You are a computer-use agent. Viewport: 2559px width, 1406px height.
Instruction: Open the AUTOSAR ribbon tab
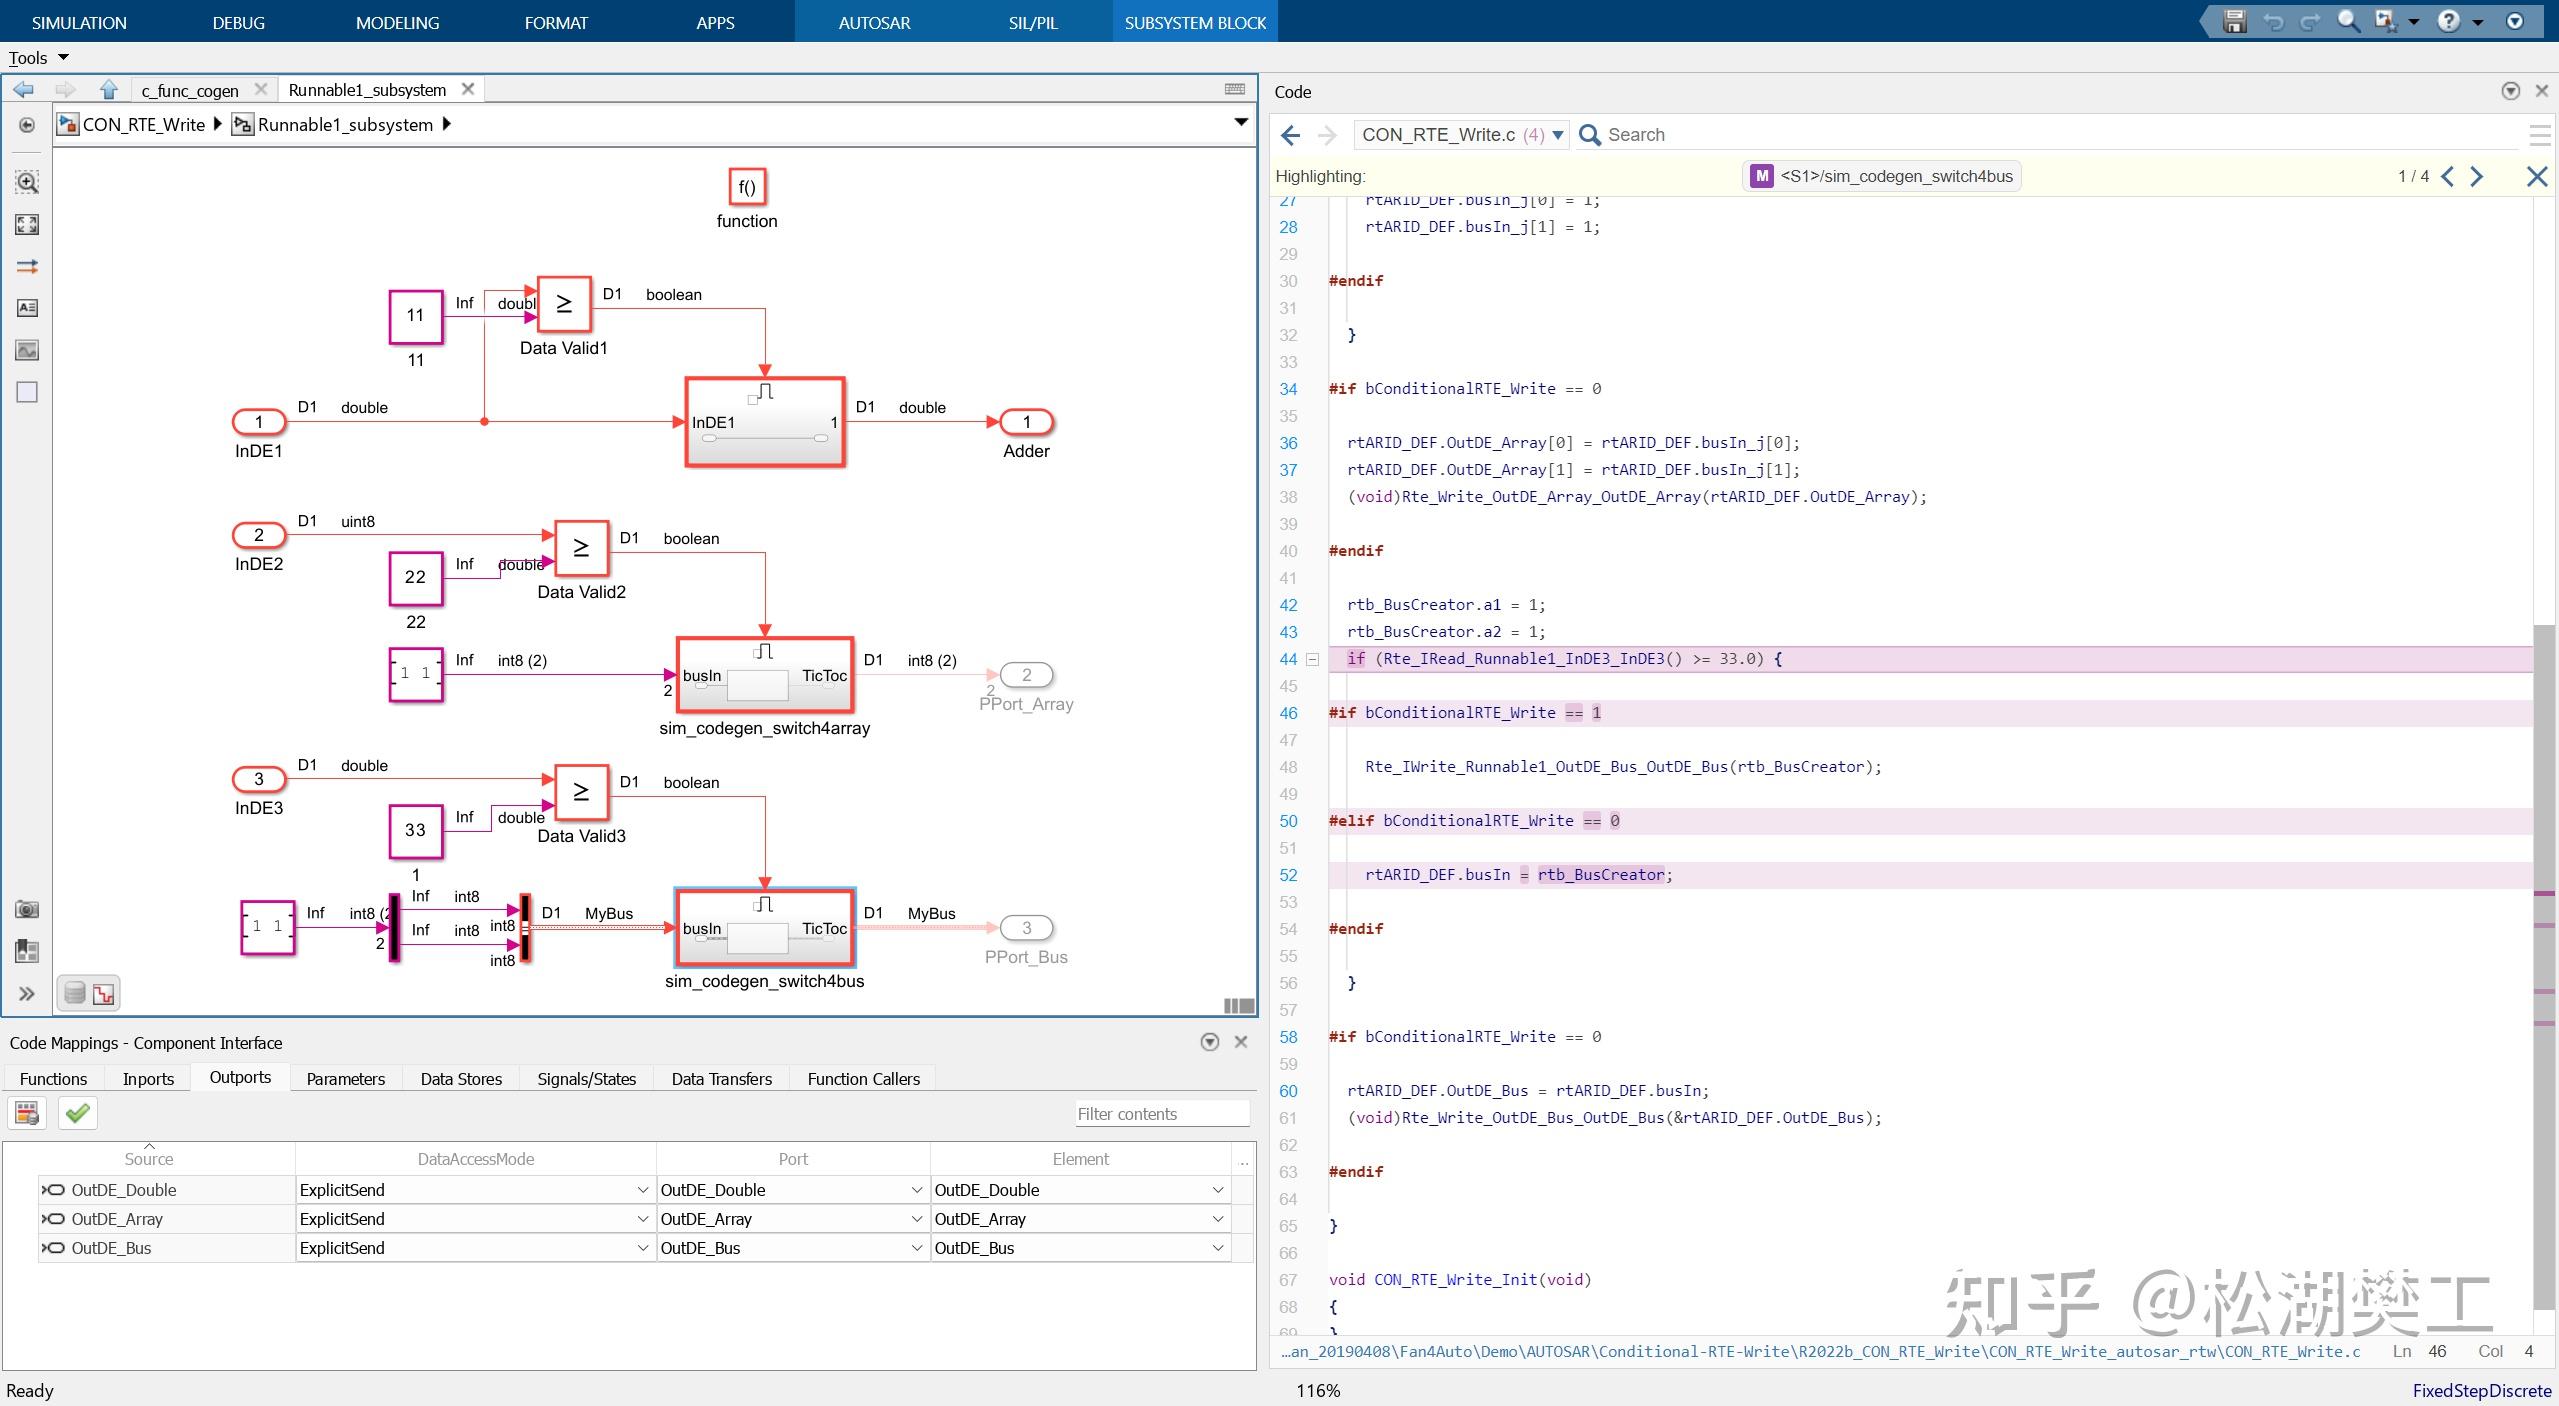coord(874,22)
